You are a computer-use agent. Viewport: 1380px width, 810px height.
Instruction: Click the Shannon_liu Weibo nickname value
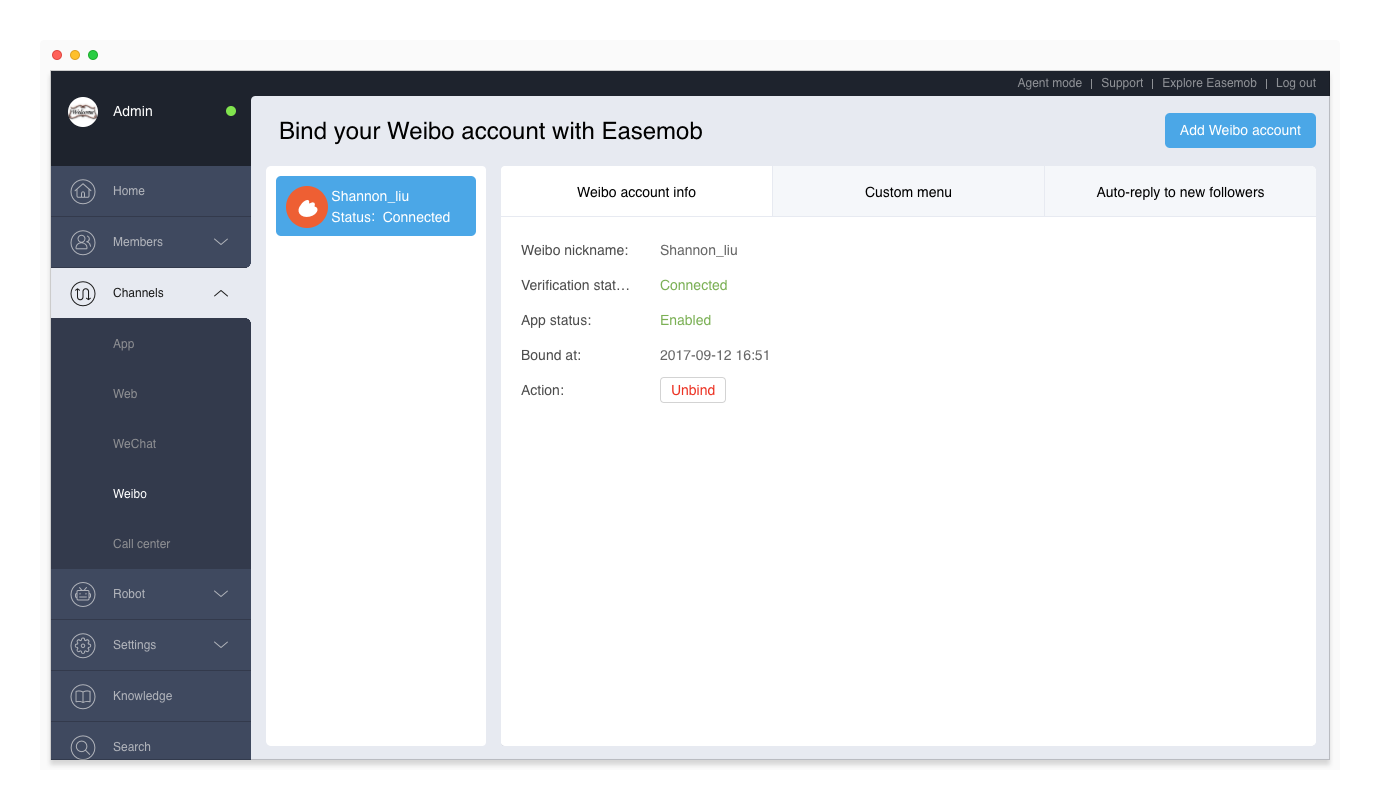(x=699, y=250)
